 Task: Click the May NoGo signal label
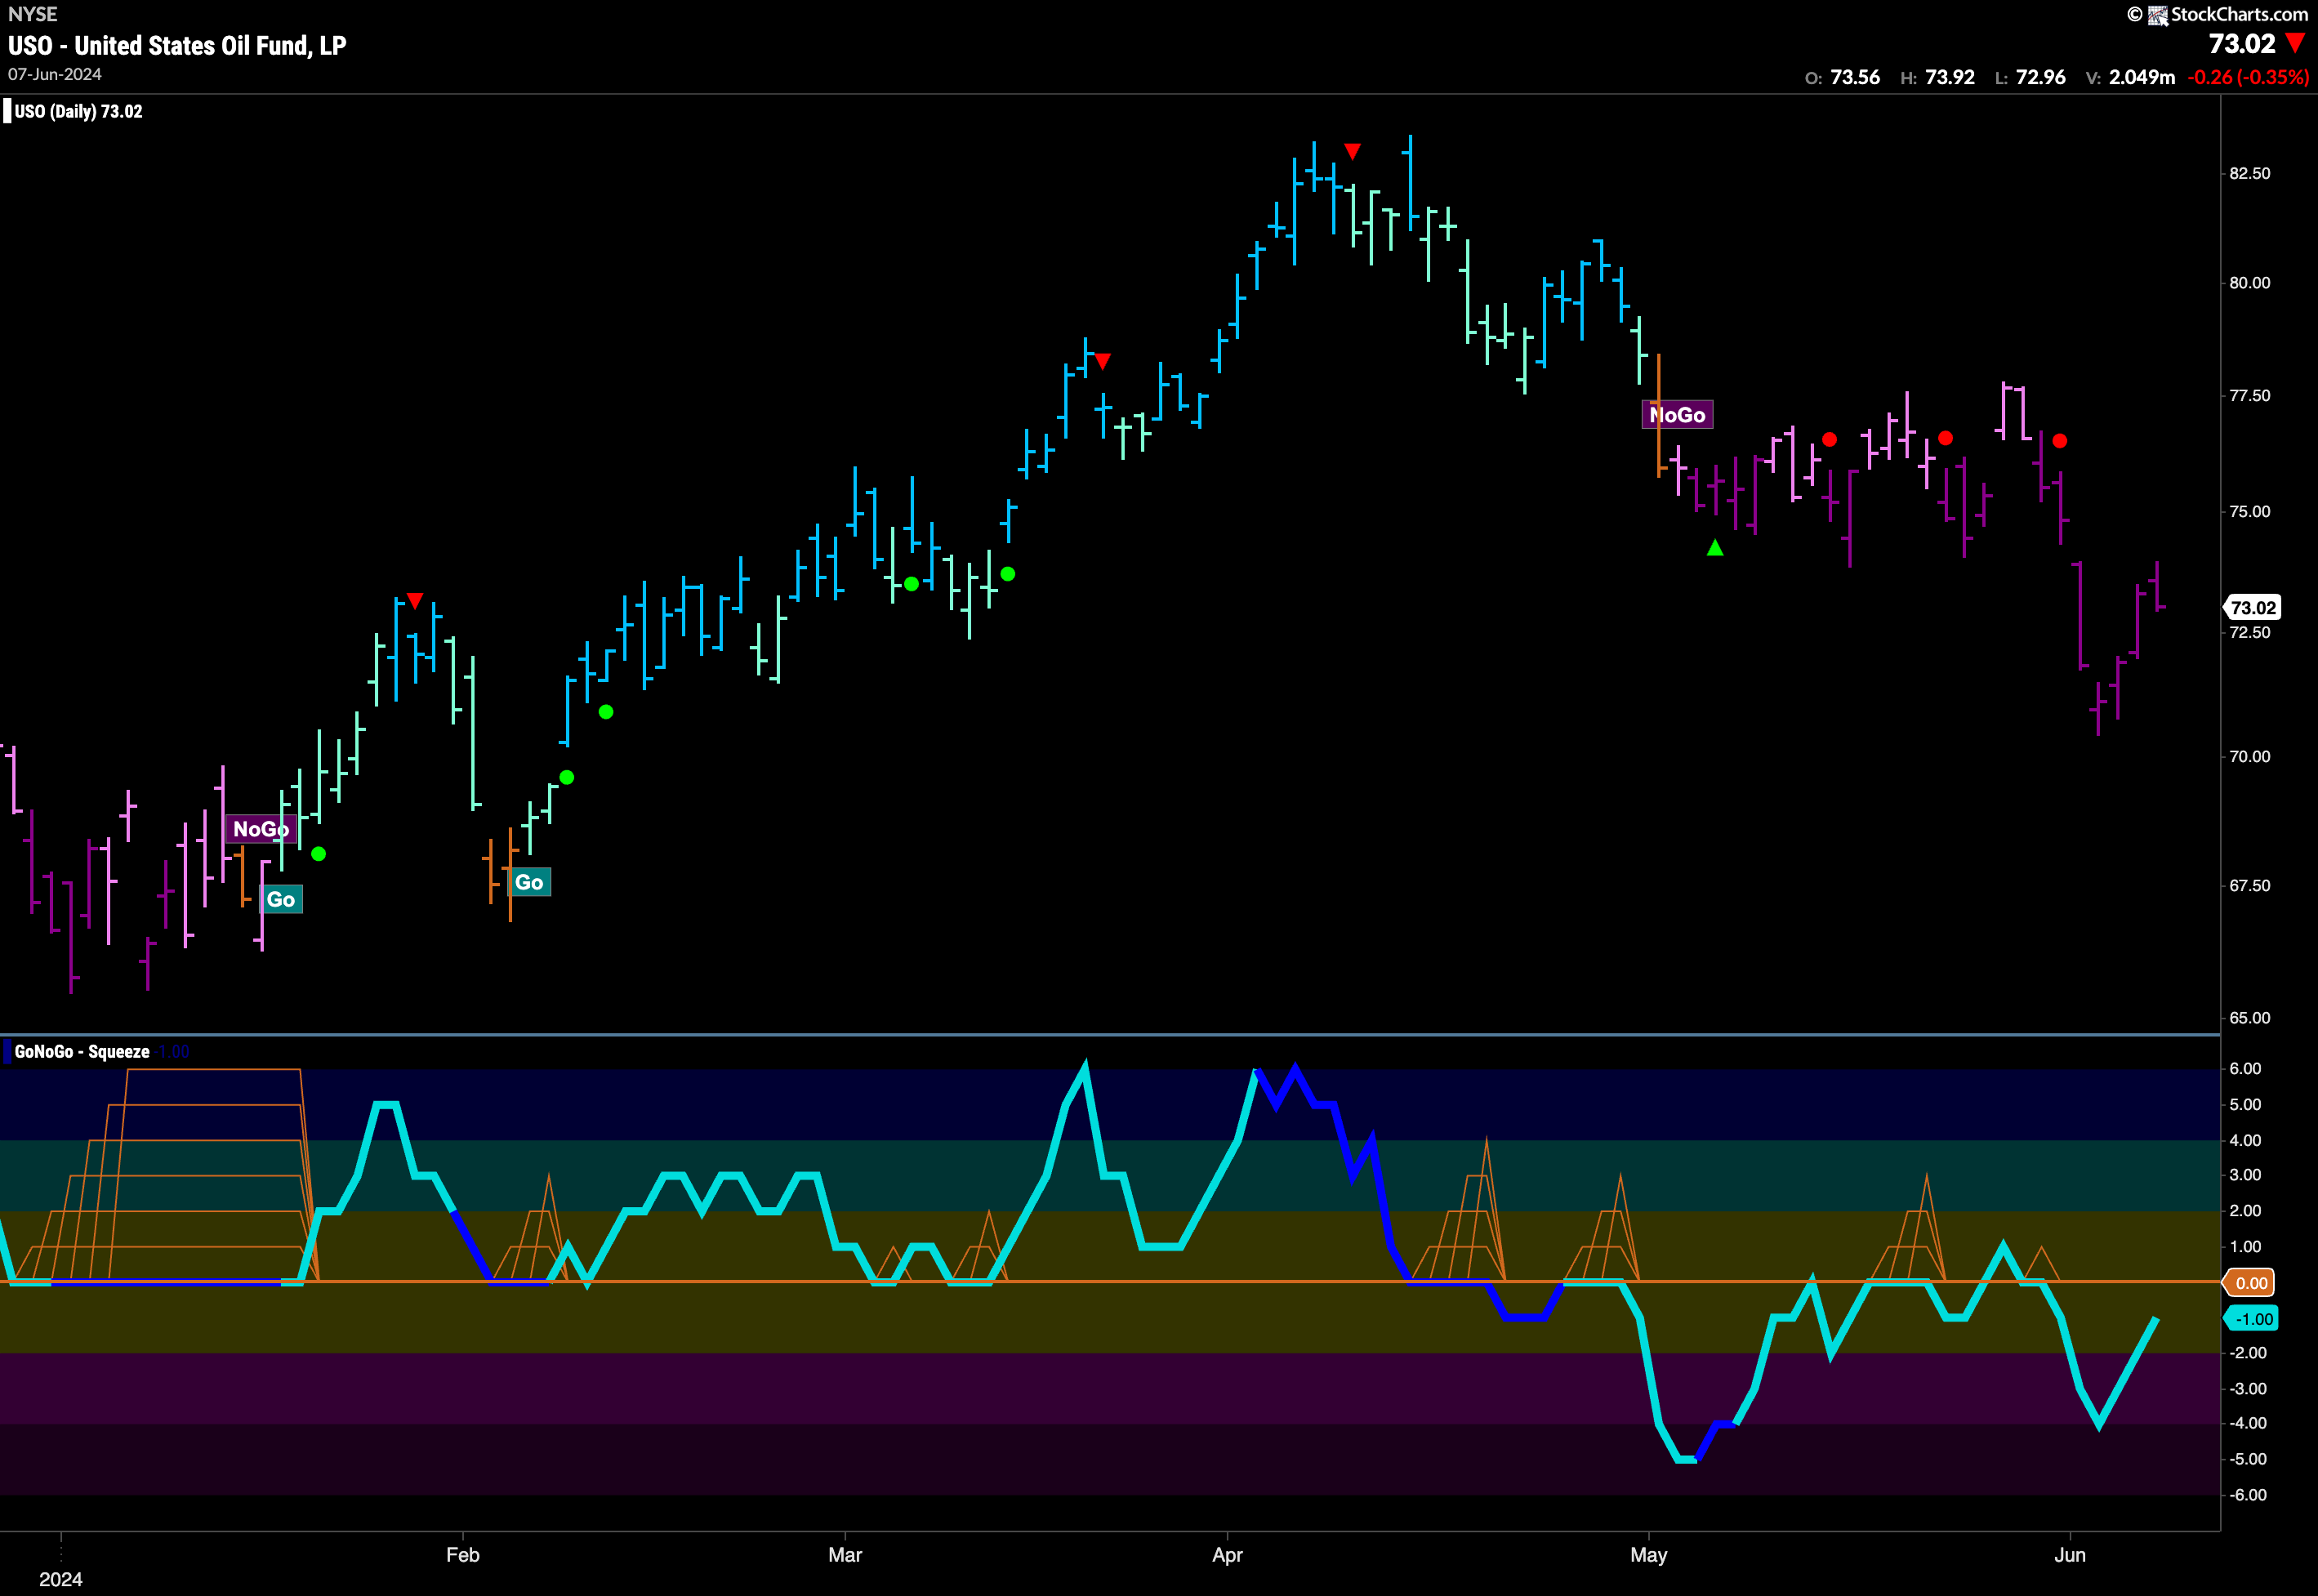[x=1677, y=415]
